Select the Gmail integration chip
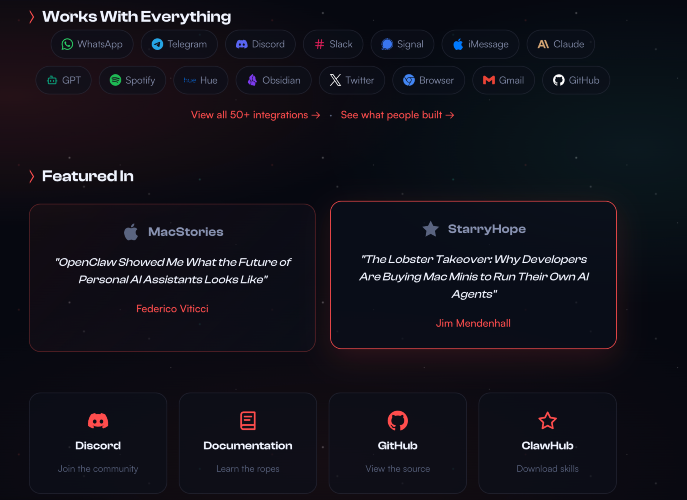Image resolution: width=687 pixels, height=500 pixels. tap(503, 80)
